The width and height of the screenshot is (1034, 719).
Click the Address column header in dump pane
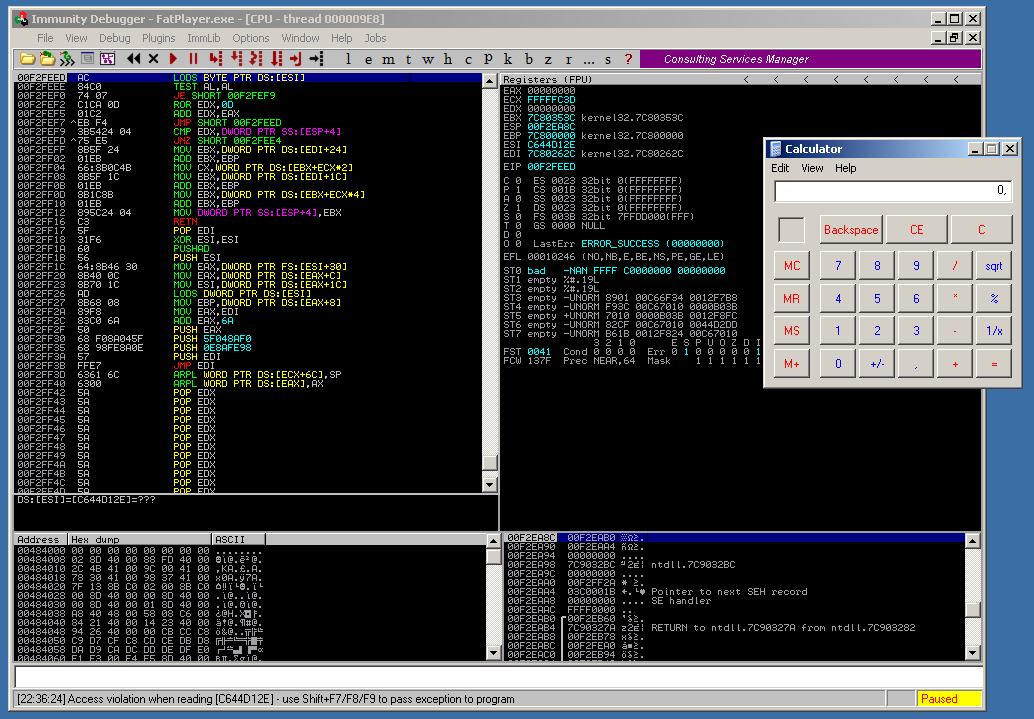[x=40, y=540]
